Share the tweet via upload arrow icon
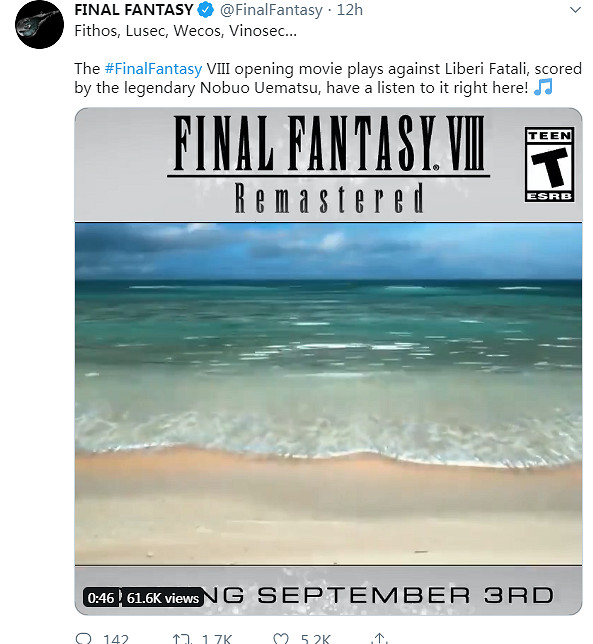The width and height of the screenshot is (593, 644). [379, 639]
